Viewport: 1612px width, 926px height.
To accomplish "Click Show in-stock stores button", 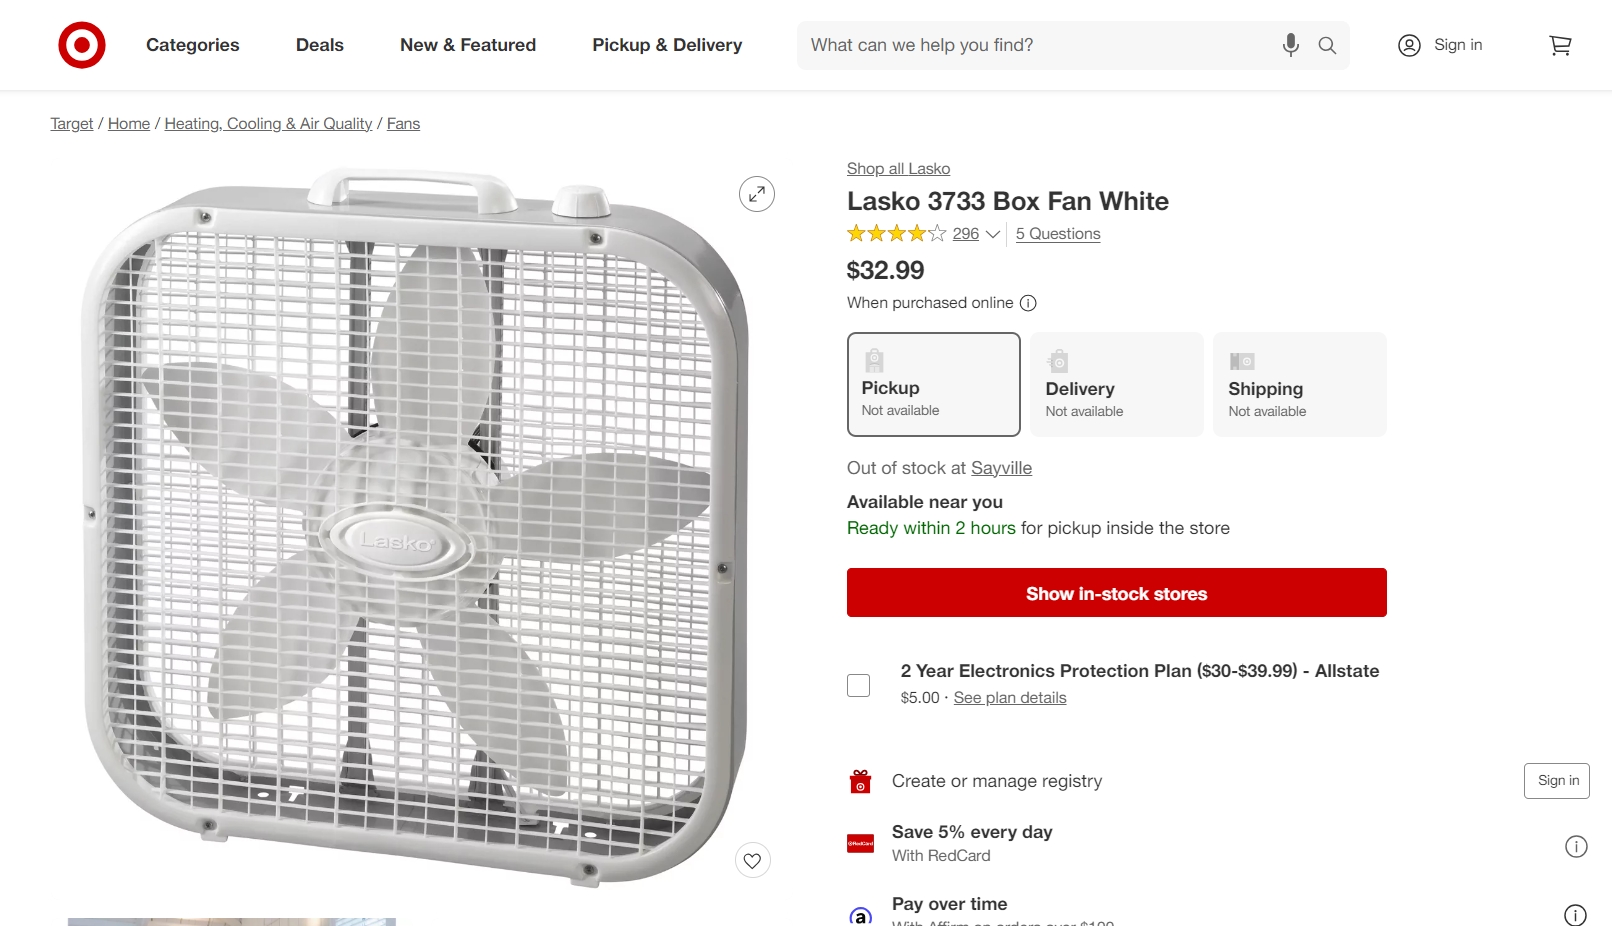I will point(1116,593).
